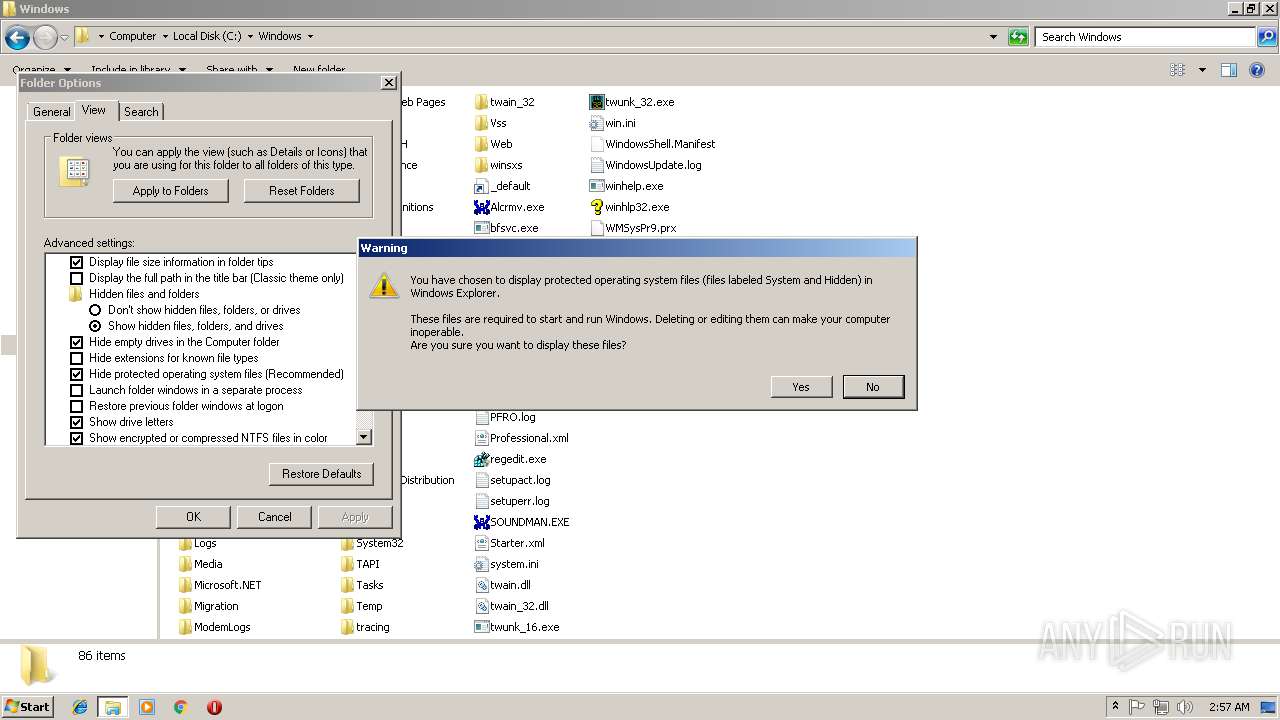Select the twunk_16.exe icon
The height and width of the screenshot is (720, 1280).
click(481, 627)
